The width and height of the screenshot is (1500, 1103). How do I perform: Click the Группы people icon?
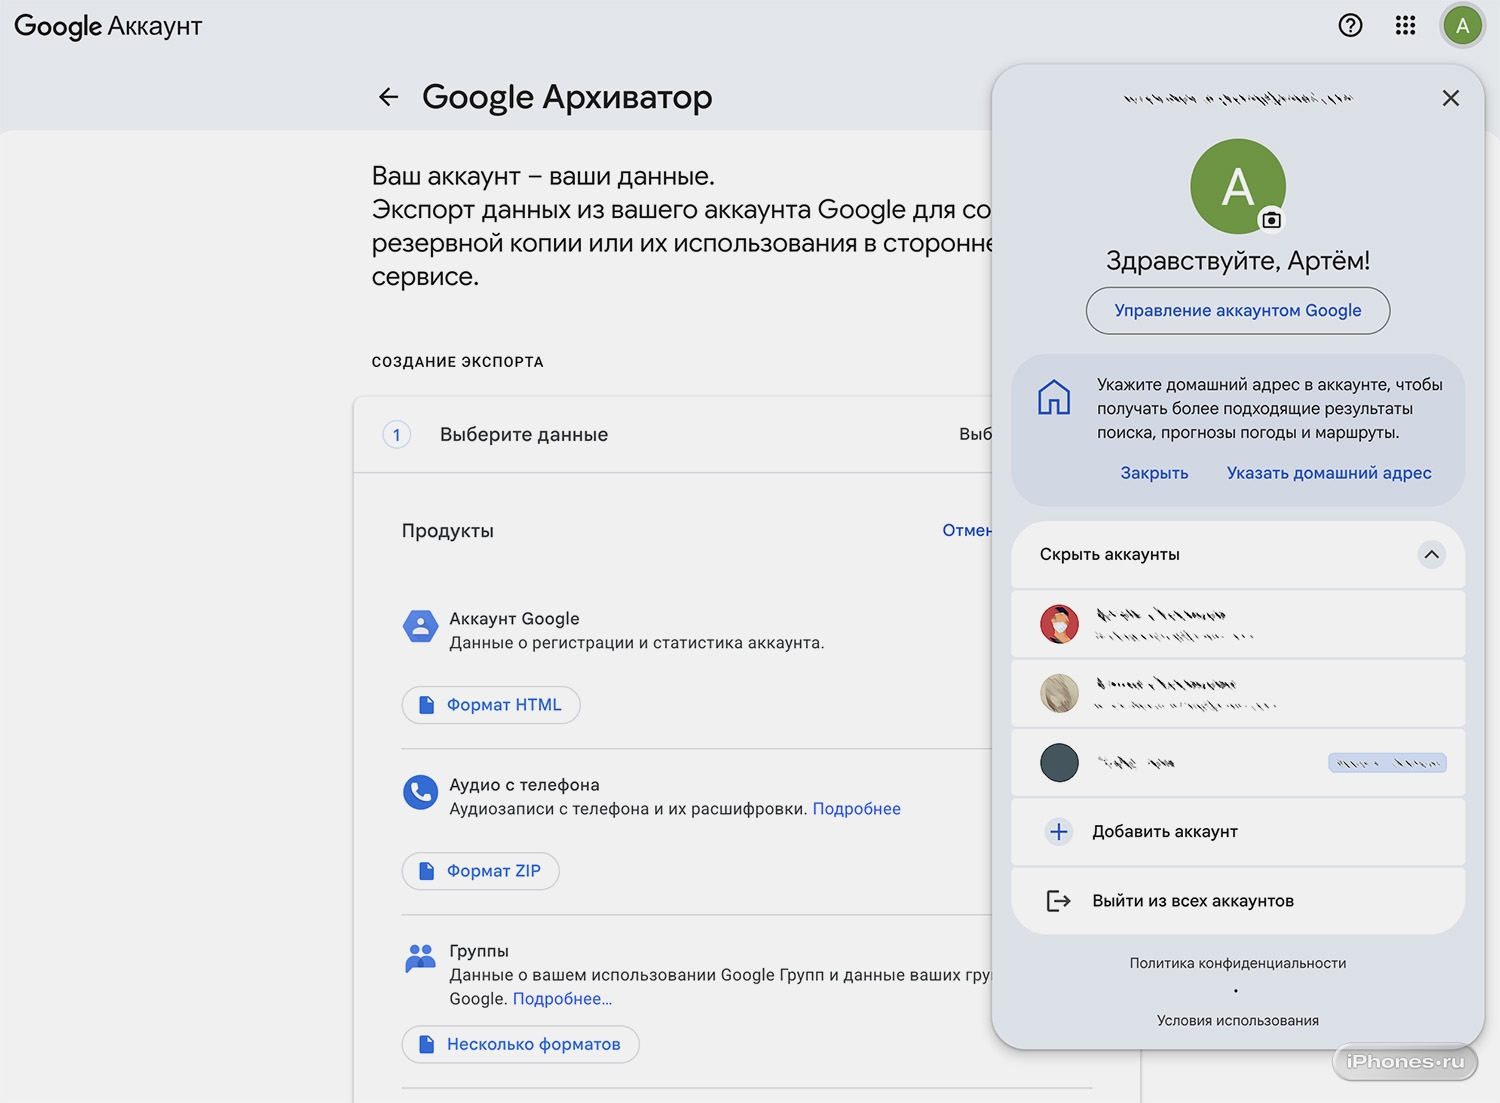(x=420, y=957)
